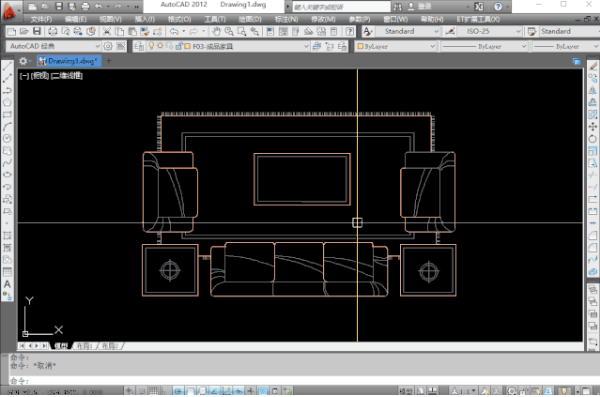The height and width of the screenshot is (397, 600).
Task: Select the Polygon draw tool
Action: 7,103
